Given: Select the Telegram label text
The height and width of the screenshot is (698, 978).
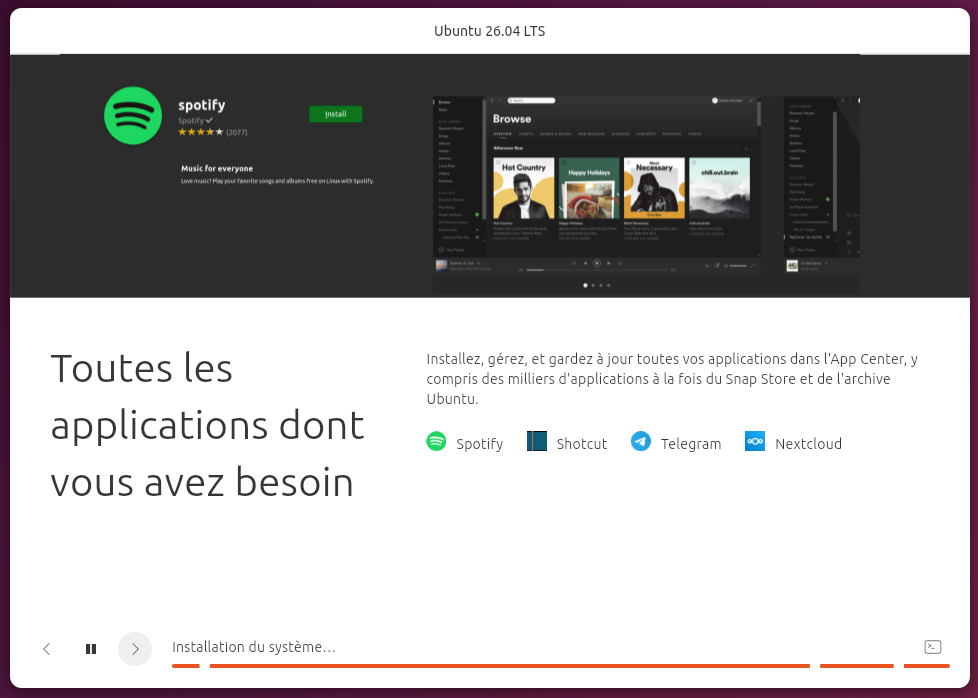Looking at the screenshot, I should click(x=690, y=444).
